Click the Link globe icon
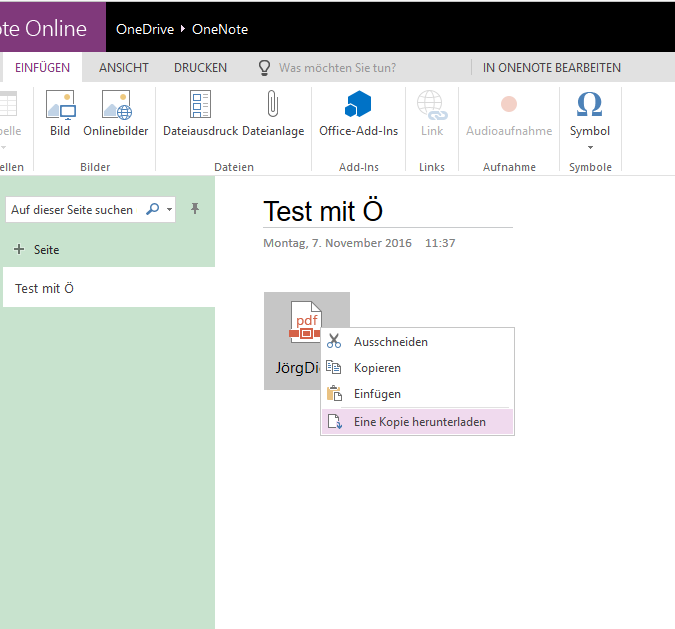The width and height of the screenshot is (675, 629). pos(431,106)
